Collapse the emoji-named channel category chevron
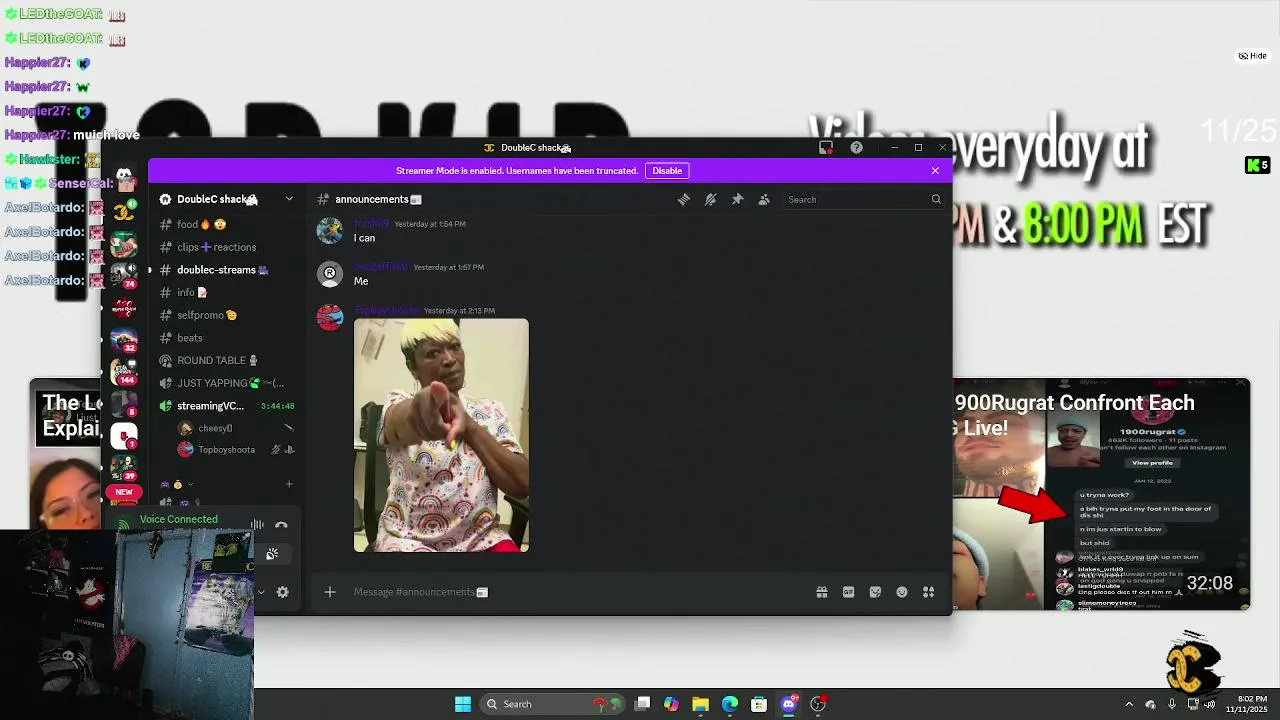The image size is (1280, 720). (x=190, y=484)
